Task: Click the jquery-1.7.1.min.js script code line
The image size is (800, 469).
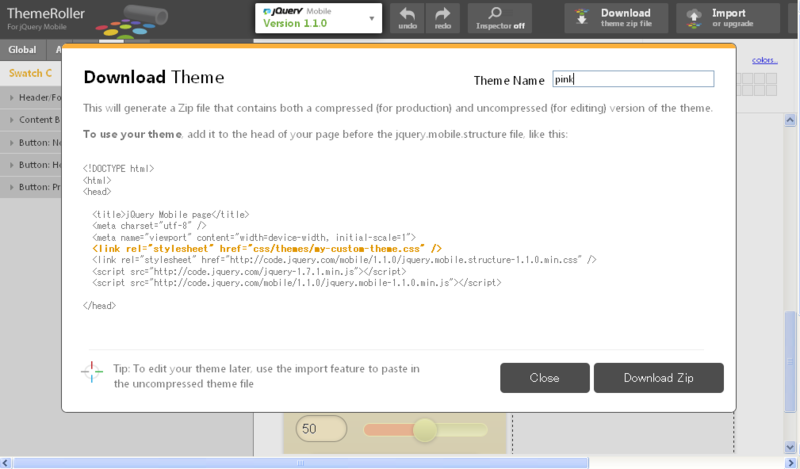Action: click(249, 271)
